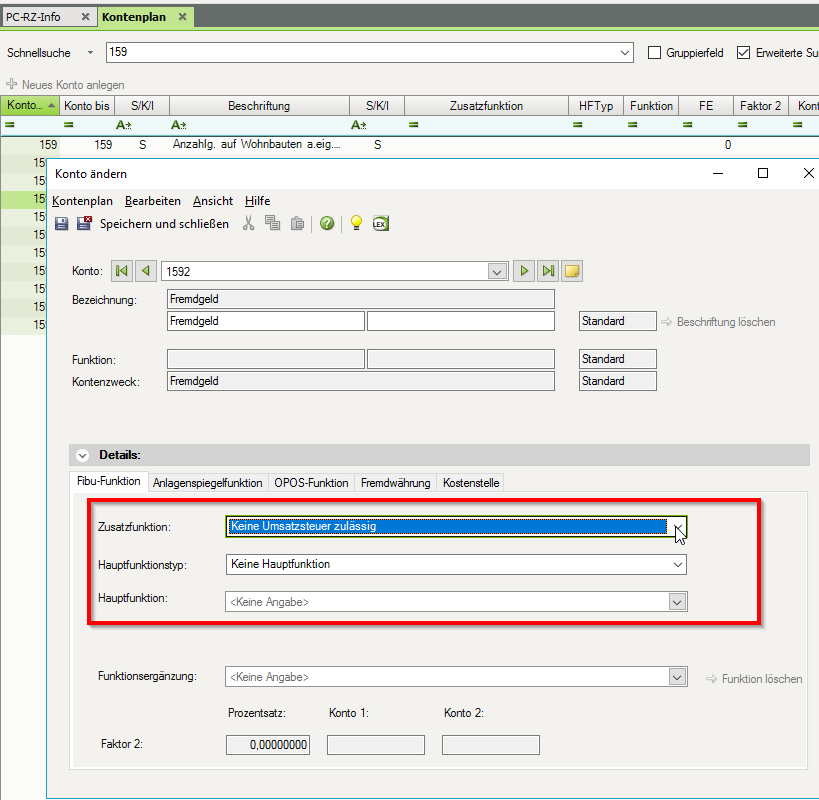
Task: Switch to the OPOS-Funktion tab
Action: [x=311, y=483]
